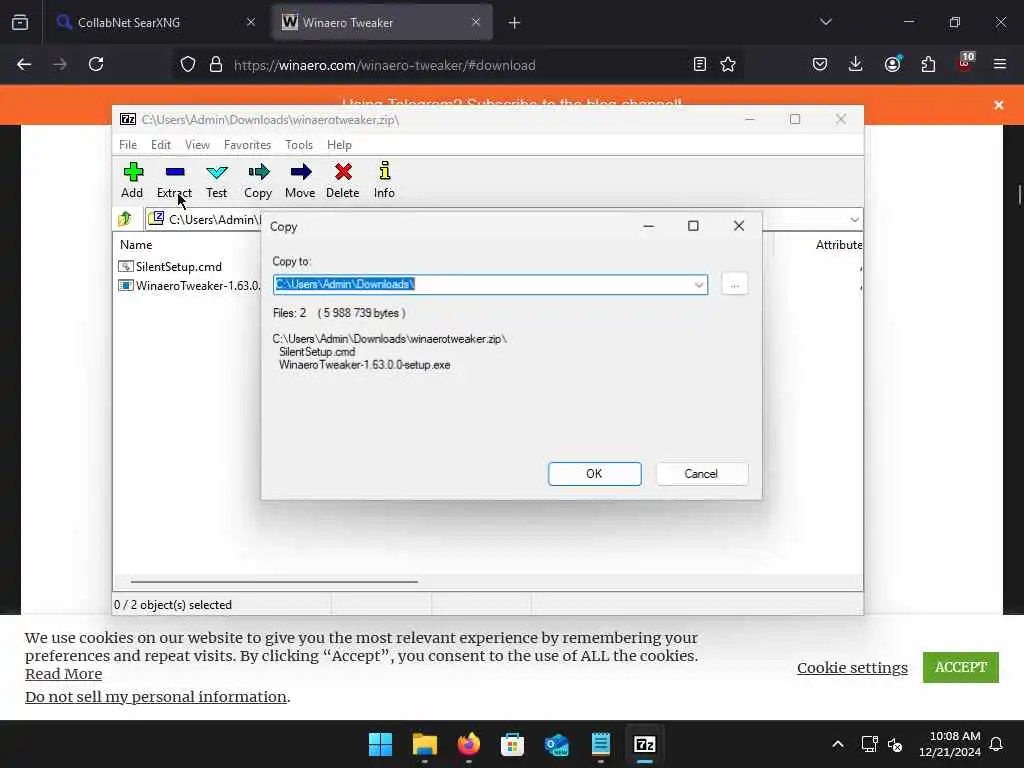Open the clock and date flyout
Viewport: 1024px width, 768px height.
(950, 744)
